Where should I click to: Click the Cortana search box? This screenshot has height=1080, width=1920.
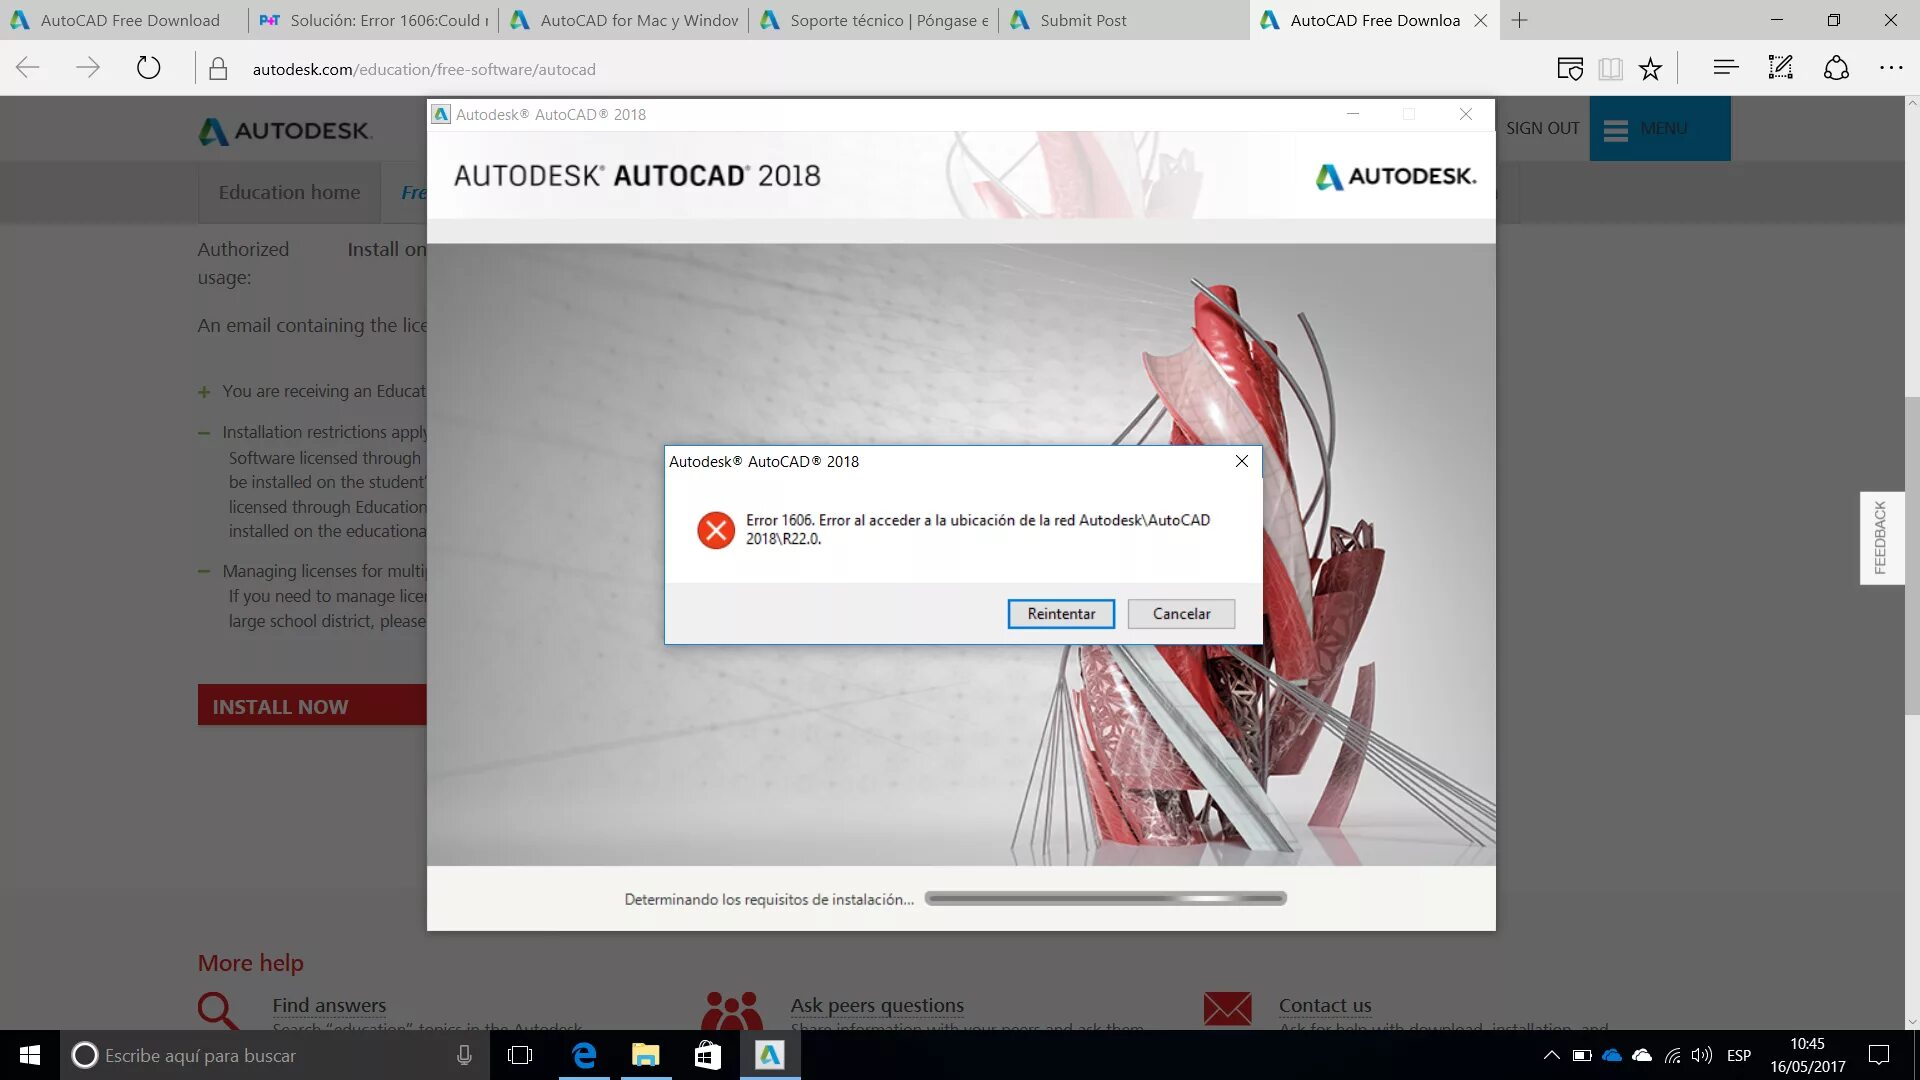(x=260, y=1055)
